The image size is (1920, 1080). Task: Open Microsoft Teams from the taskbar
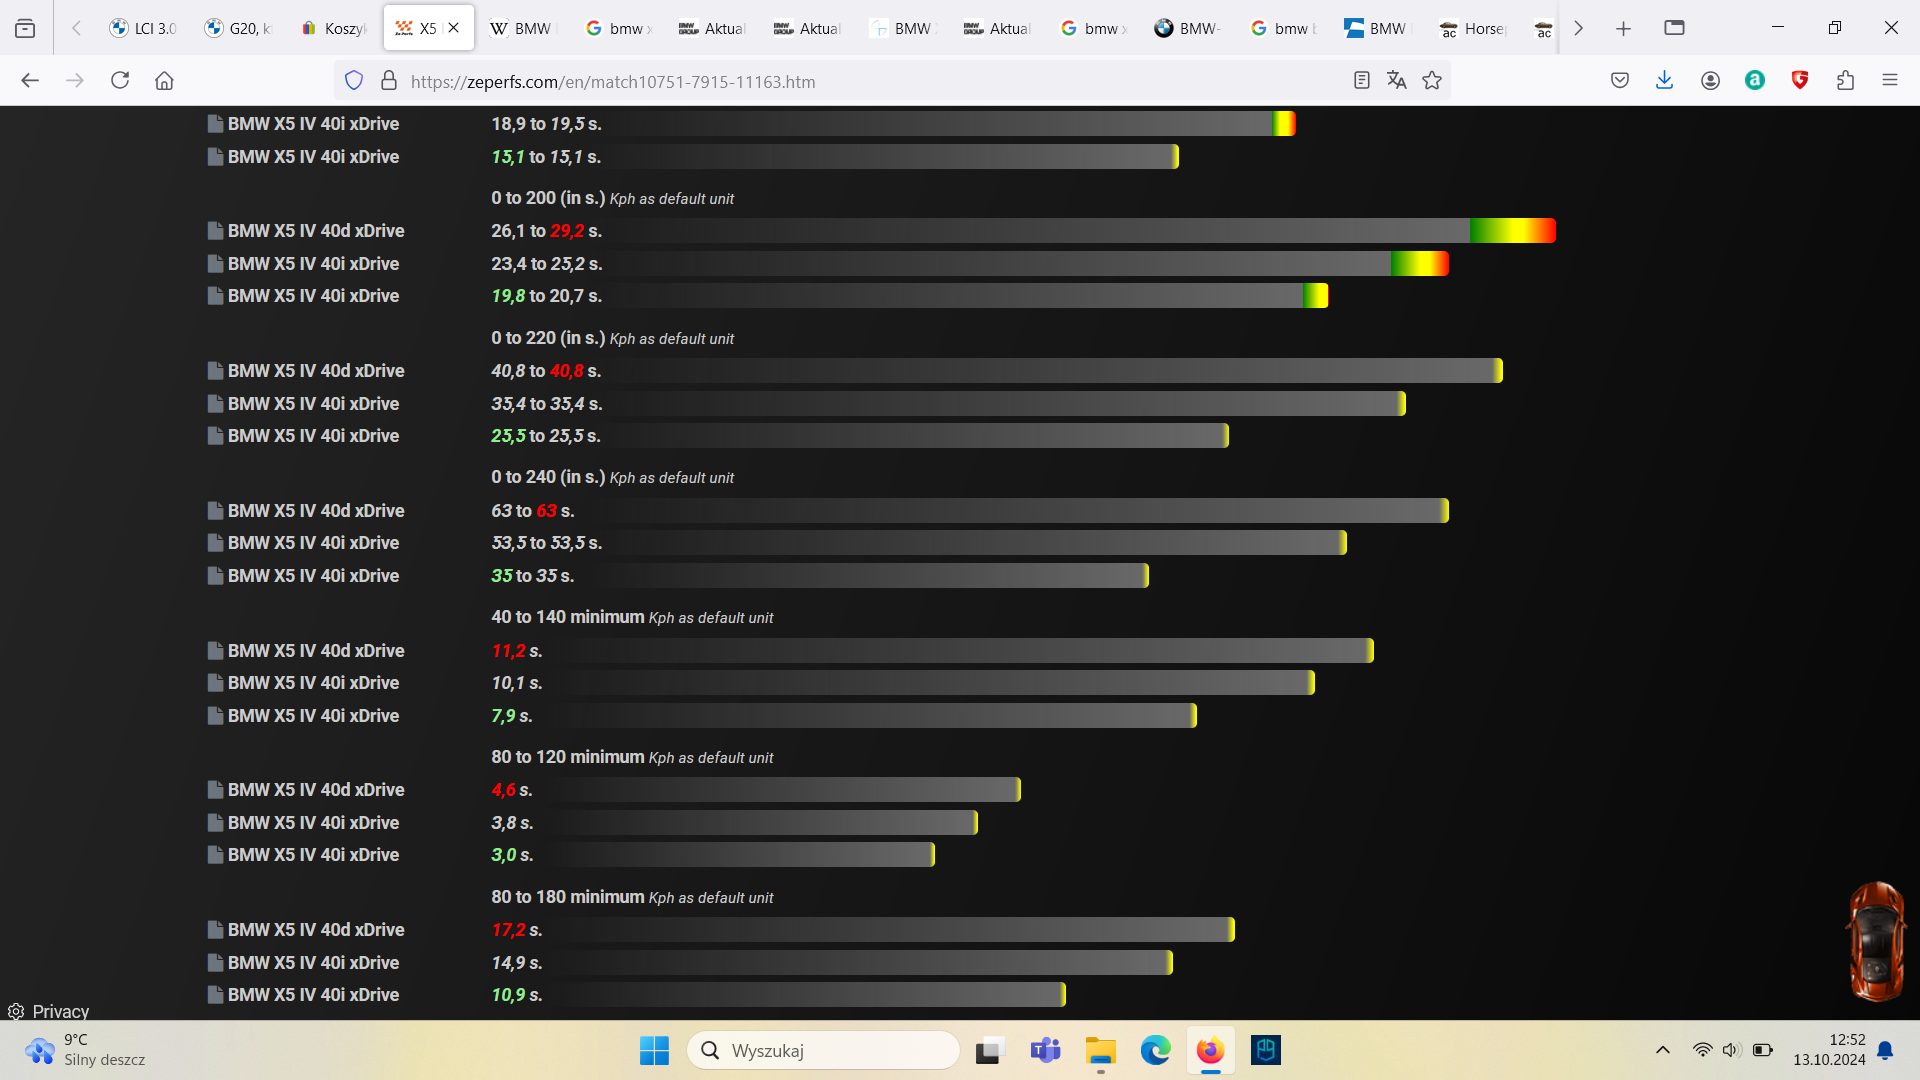1045,1050
